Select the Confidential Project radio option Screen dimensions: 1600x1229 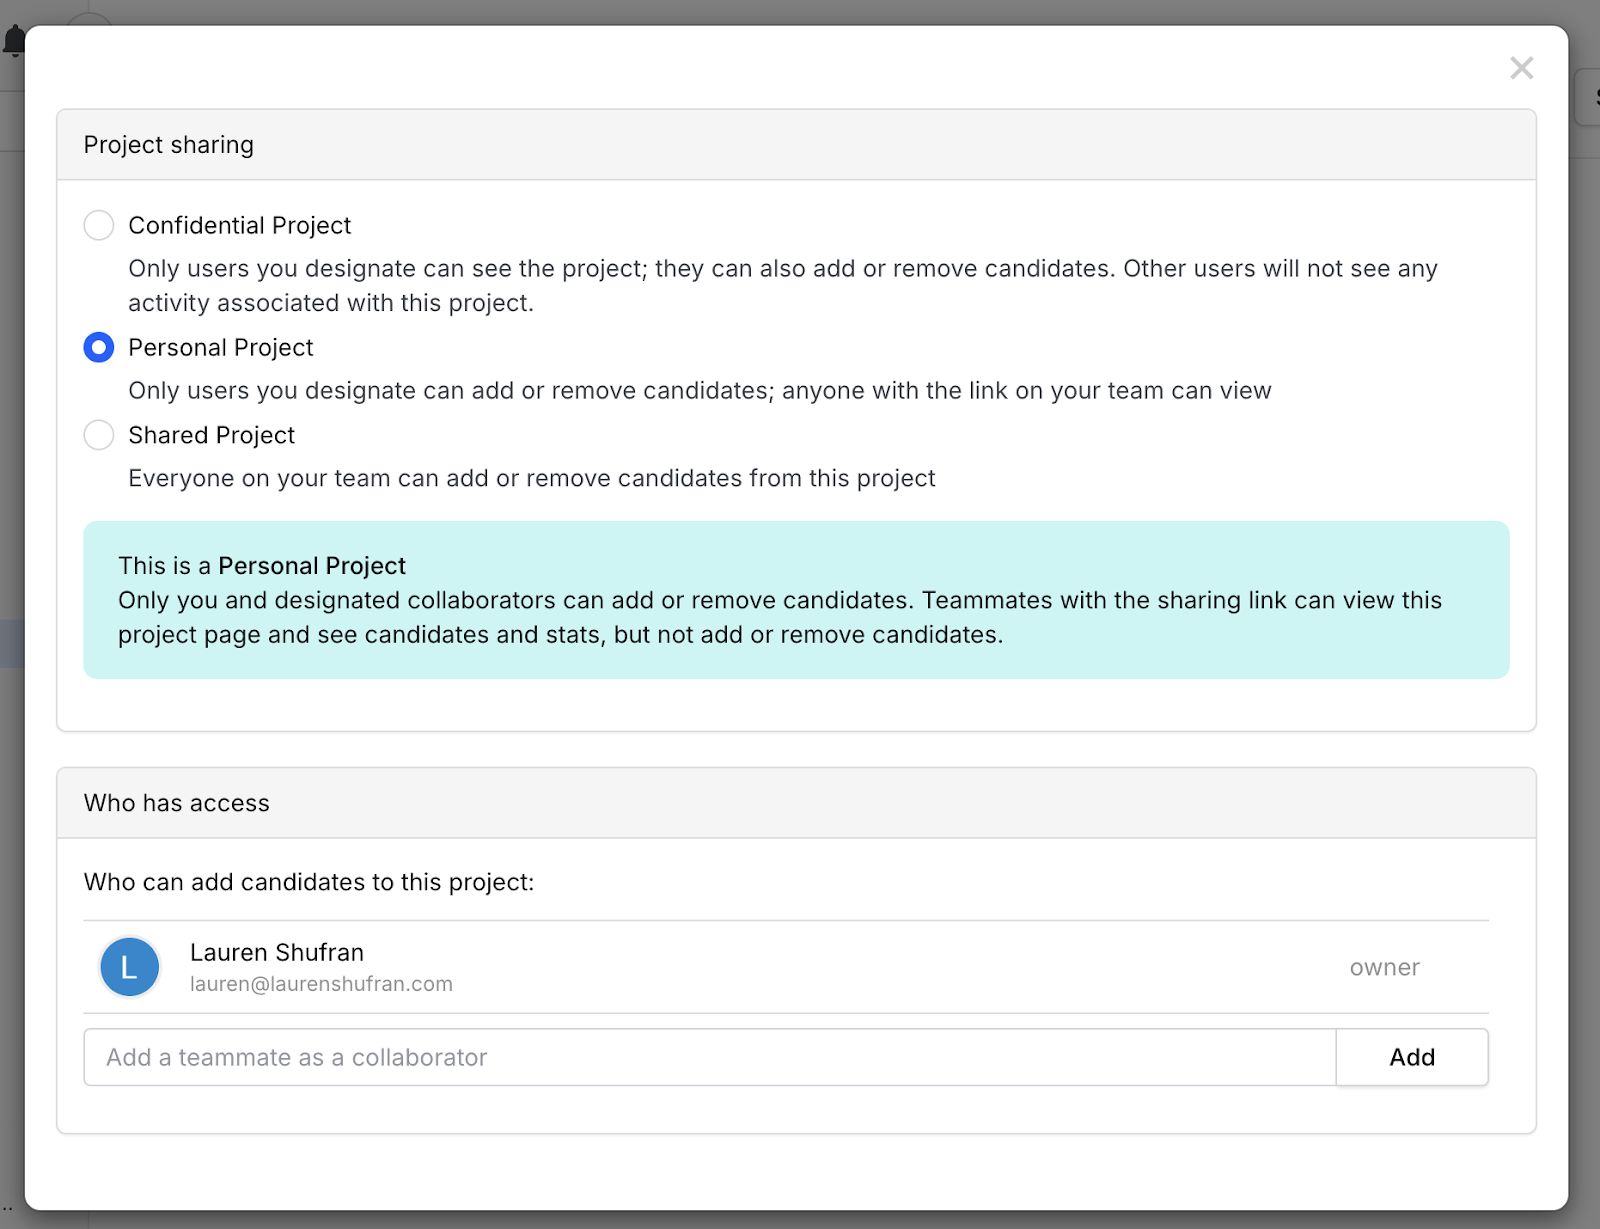99,225
